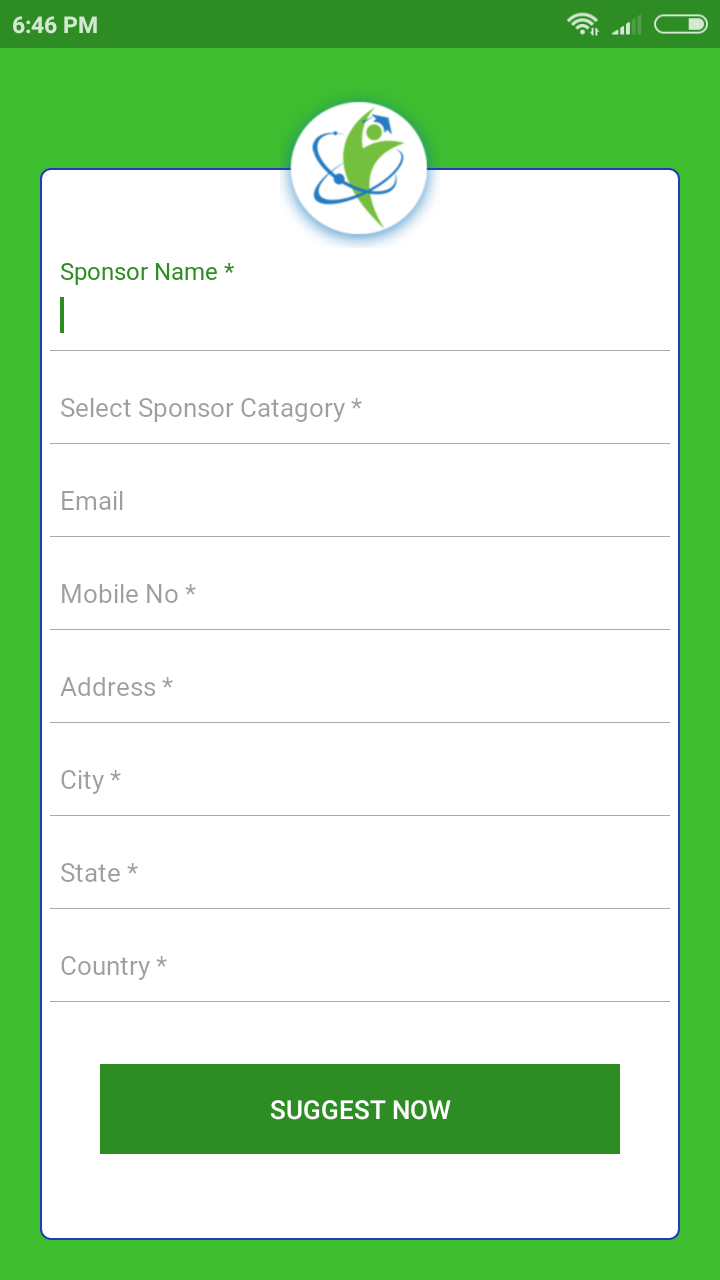Tap the battery indicator icon
Viewport: 720px width, 1280px height.
pos(680,24)
